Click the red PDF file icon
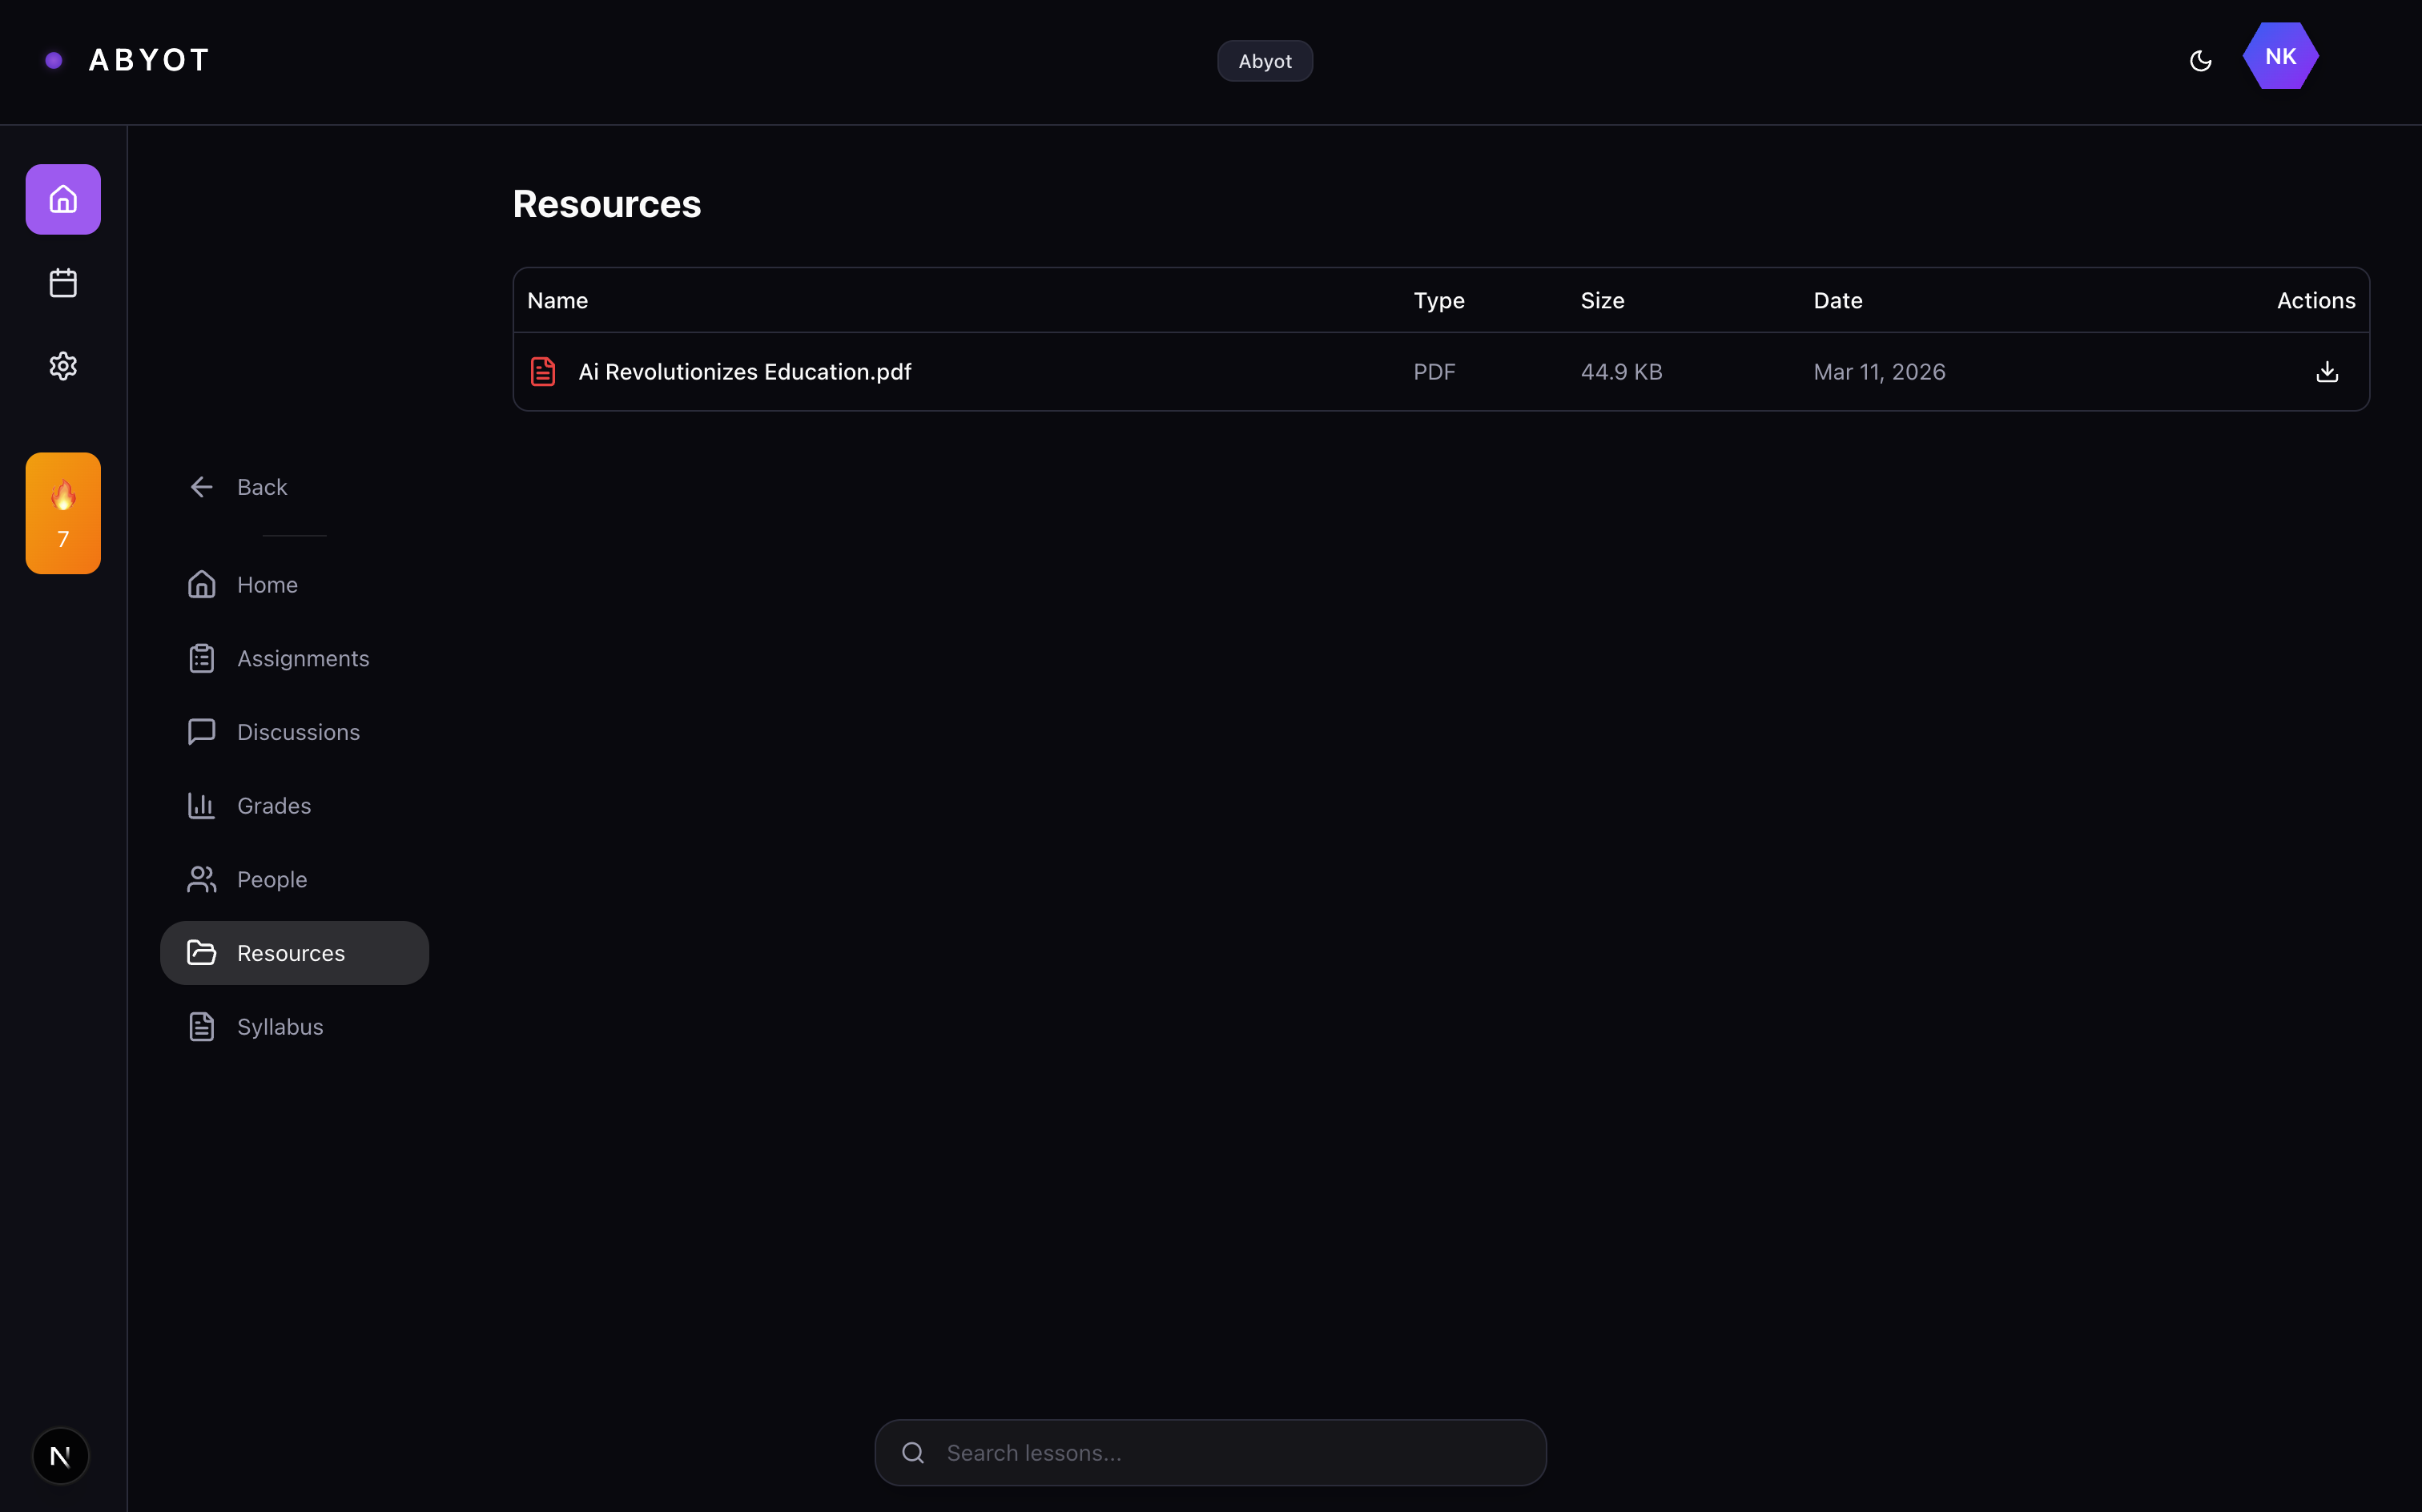 coord(543,372)
